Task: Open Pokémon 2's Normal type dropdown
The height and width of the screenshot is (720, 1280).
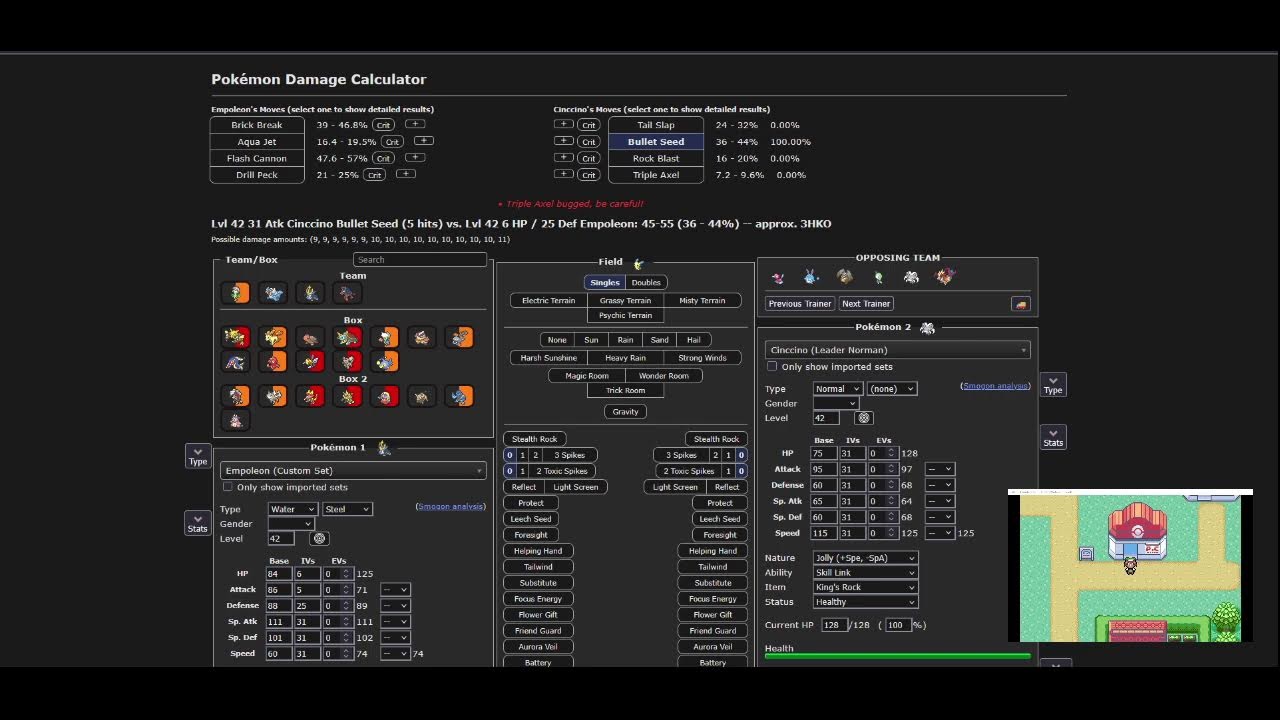Action: pos(837,389)
